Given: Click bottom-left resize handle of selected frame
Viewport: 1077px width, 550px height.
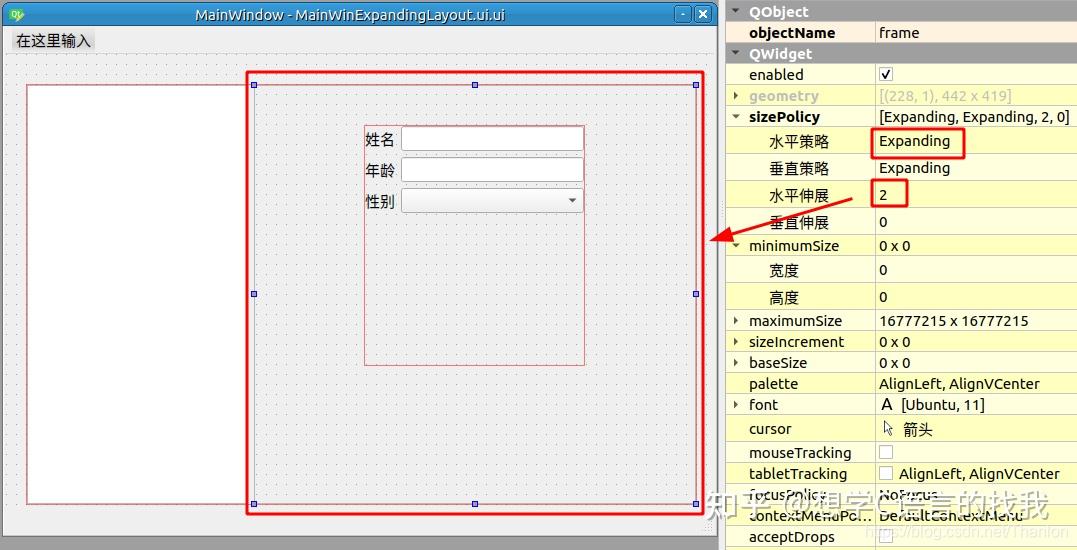Looking at the screenshot, I should pos(254,503).
